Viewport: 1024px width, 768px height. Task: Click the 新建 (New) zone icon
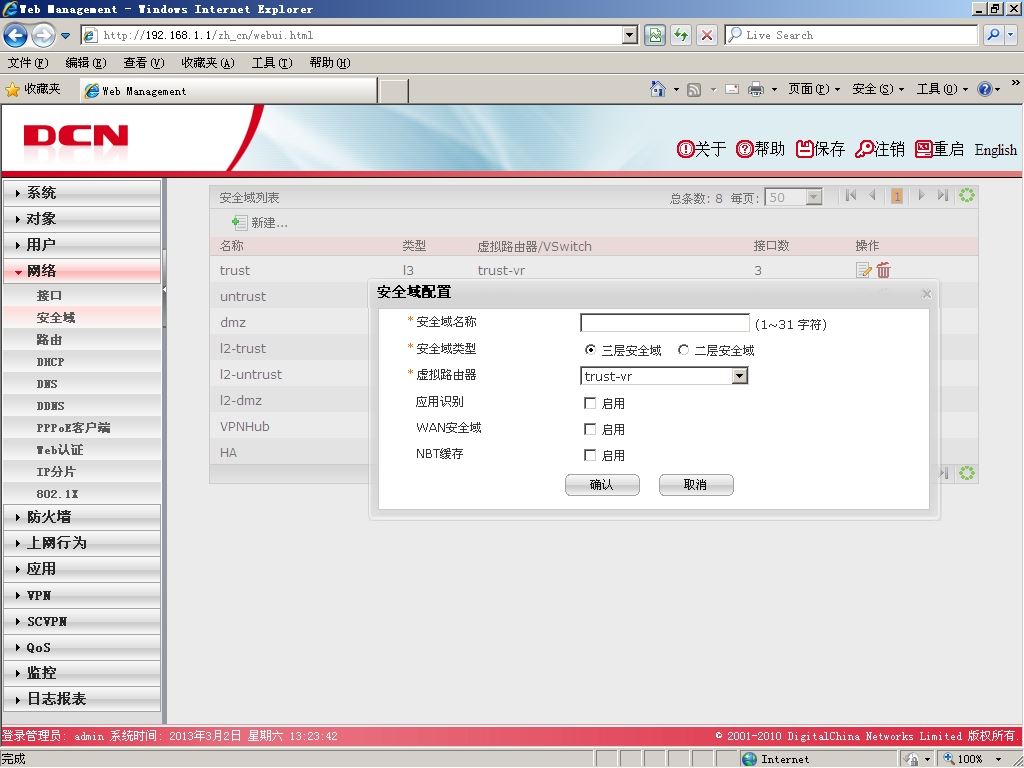[x=239, y=223]
